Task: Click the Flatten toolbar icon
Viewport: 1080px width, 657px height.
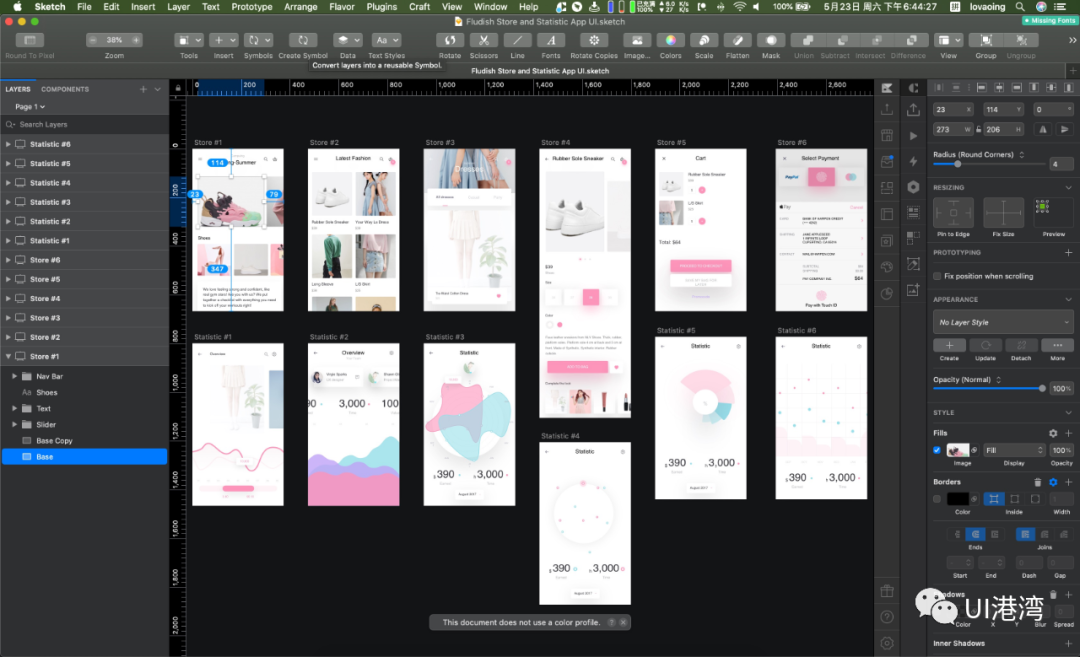Action: (x=737, y=40)
